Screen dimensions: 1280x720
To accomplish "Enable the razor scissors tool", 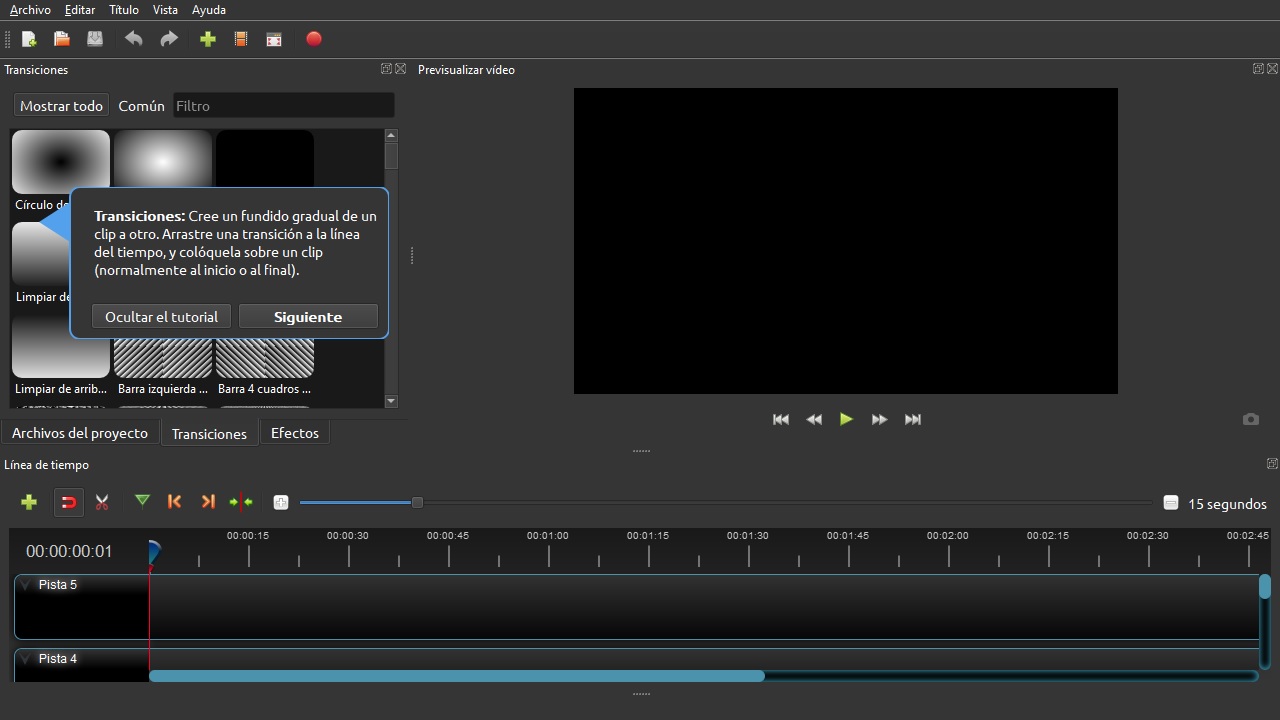I will [102, 502].
